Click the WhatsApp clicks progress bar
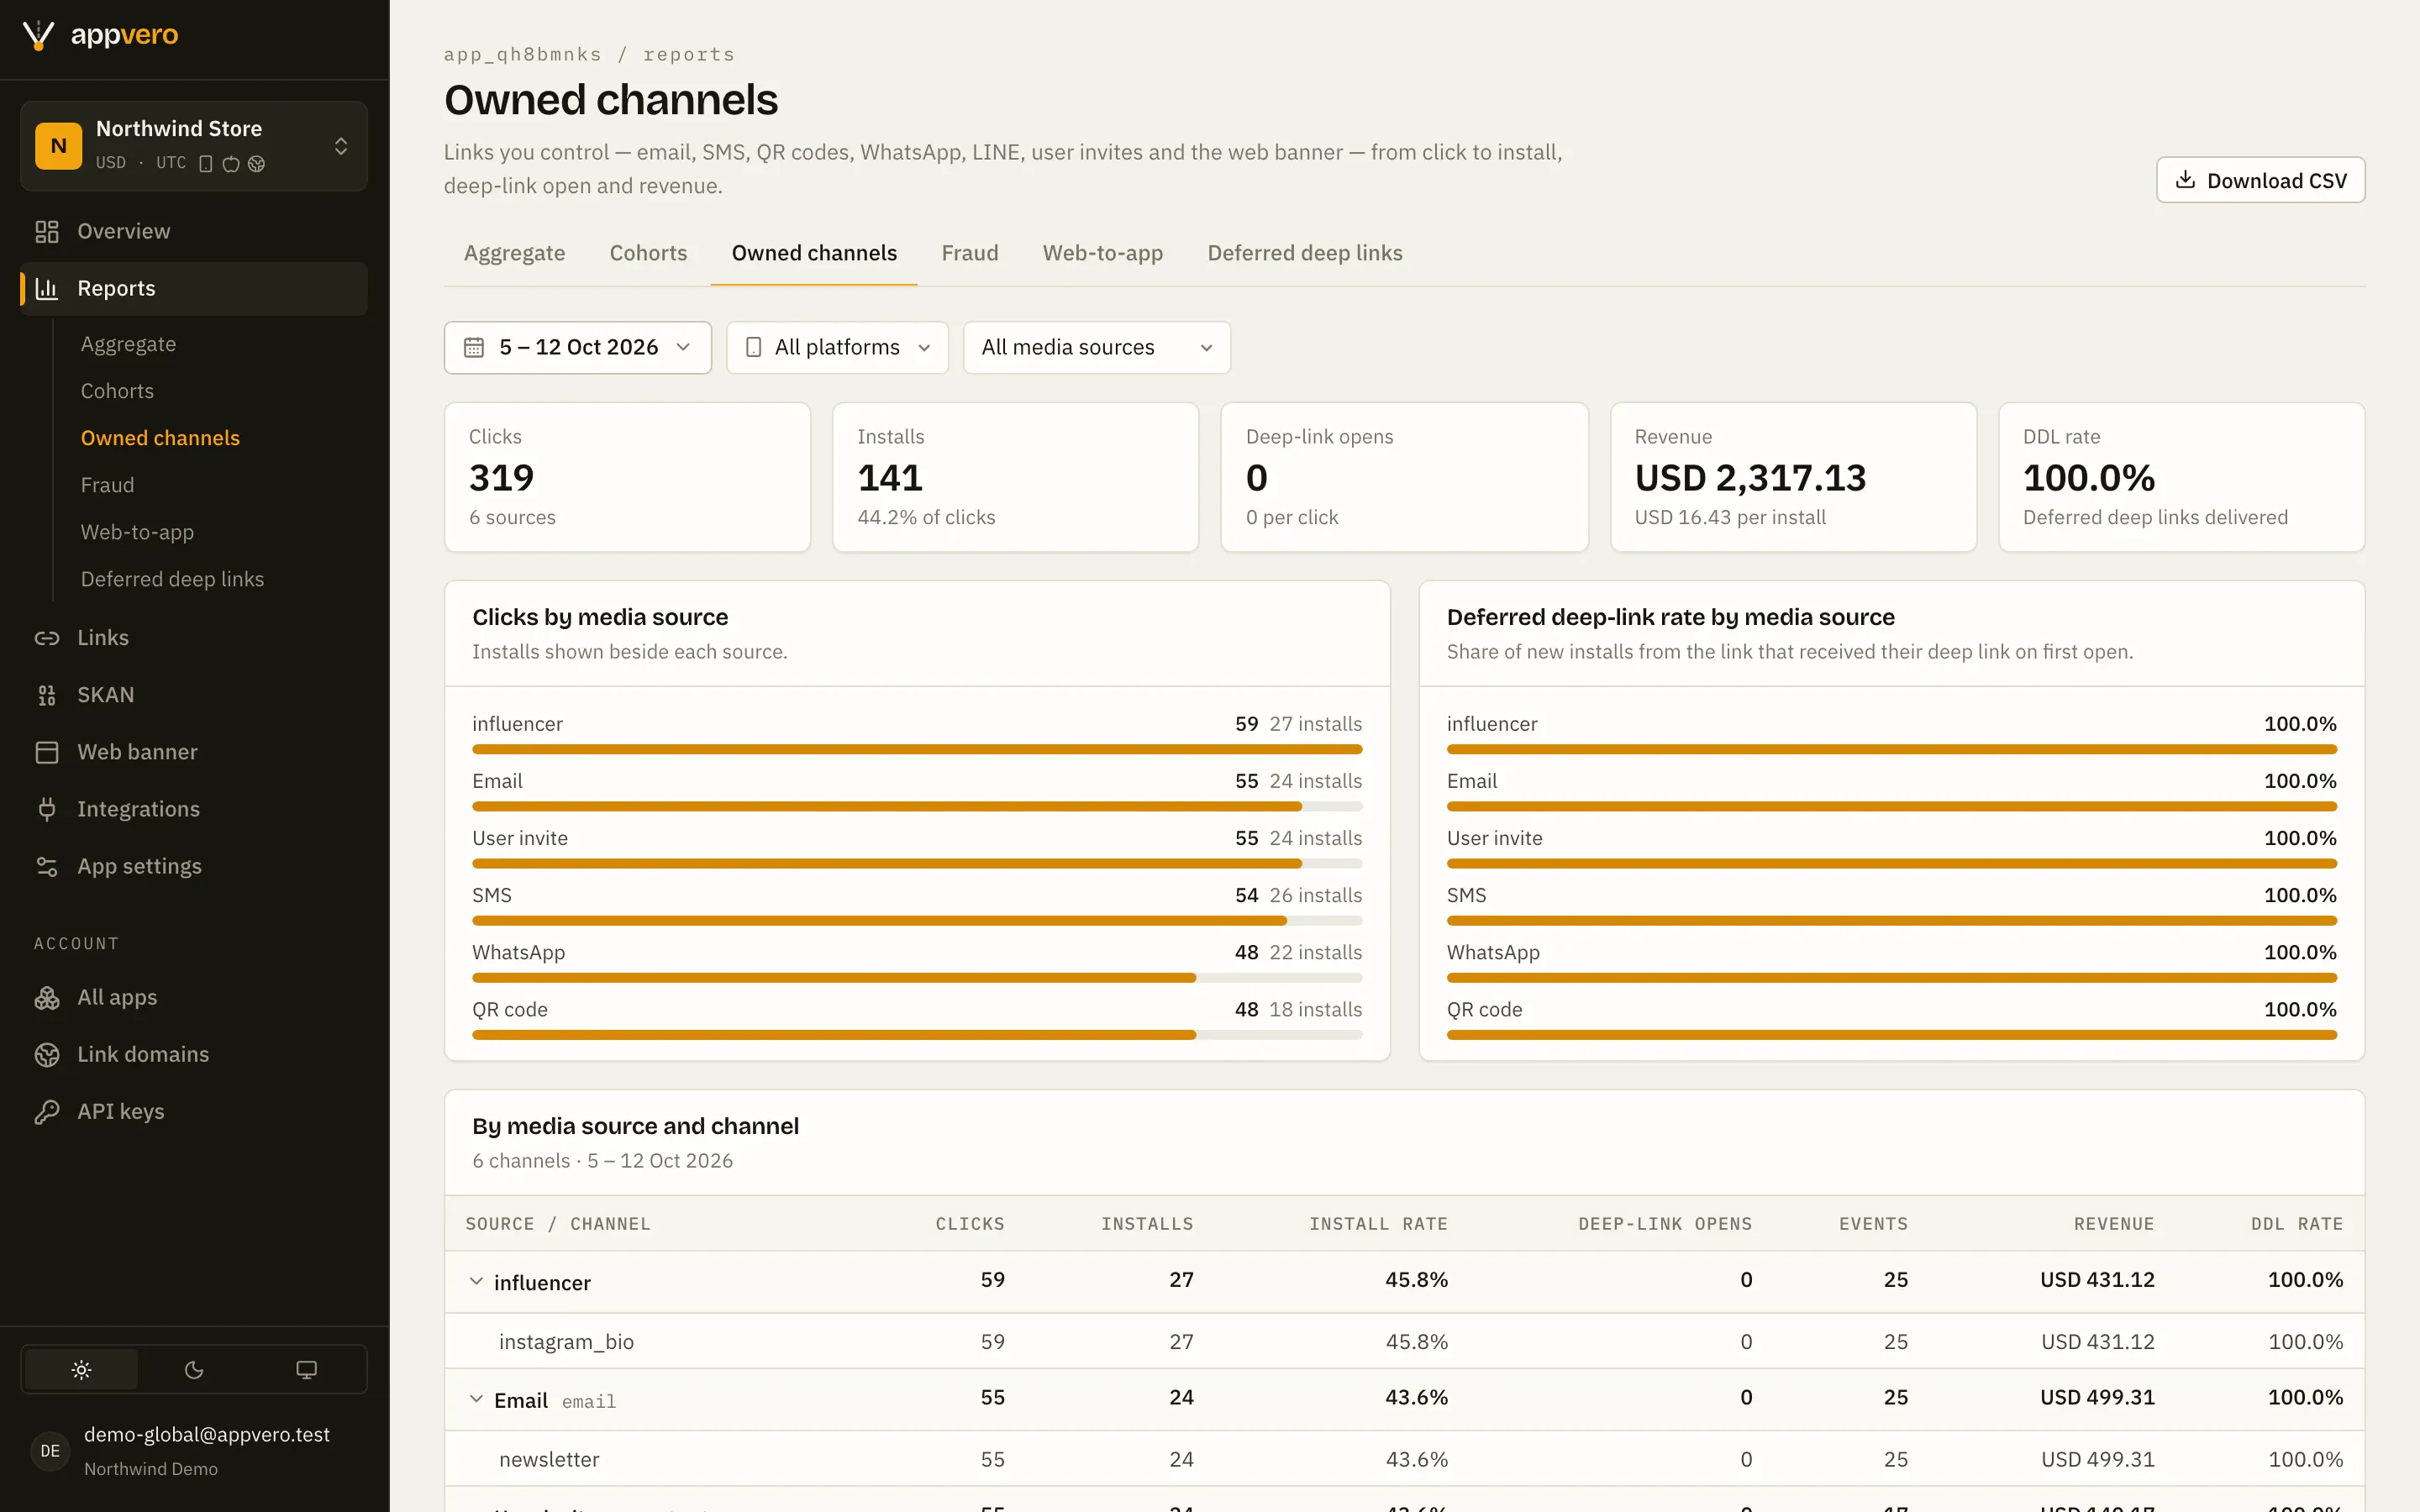The width and height of the screenshot is (2420, 1512). (x=917, y=978)
